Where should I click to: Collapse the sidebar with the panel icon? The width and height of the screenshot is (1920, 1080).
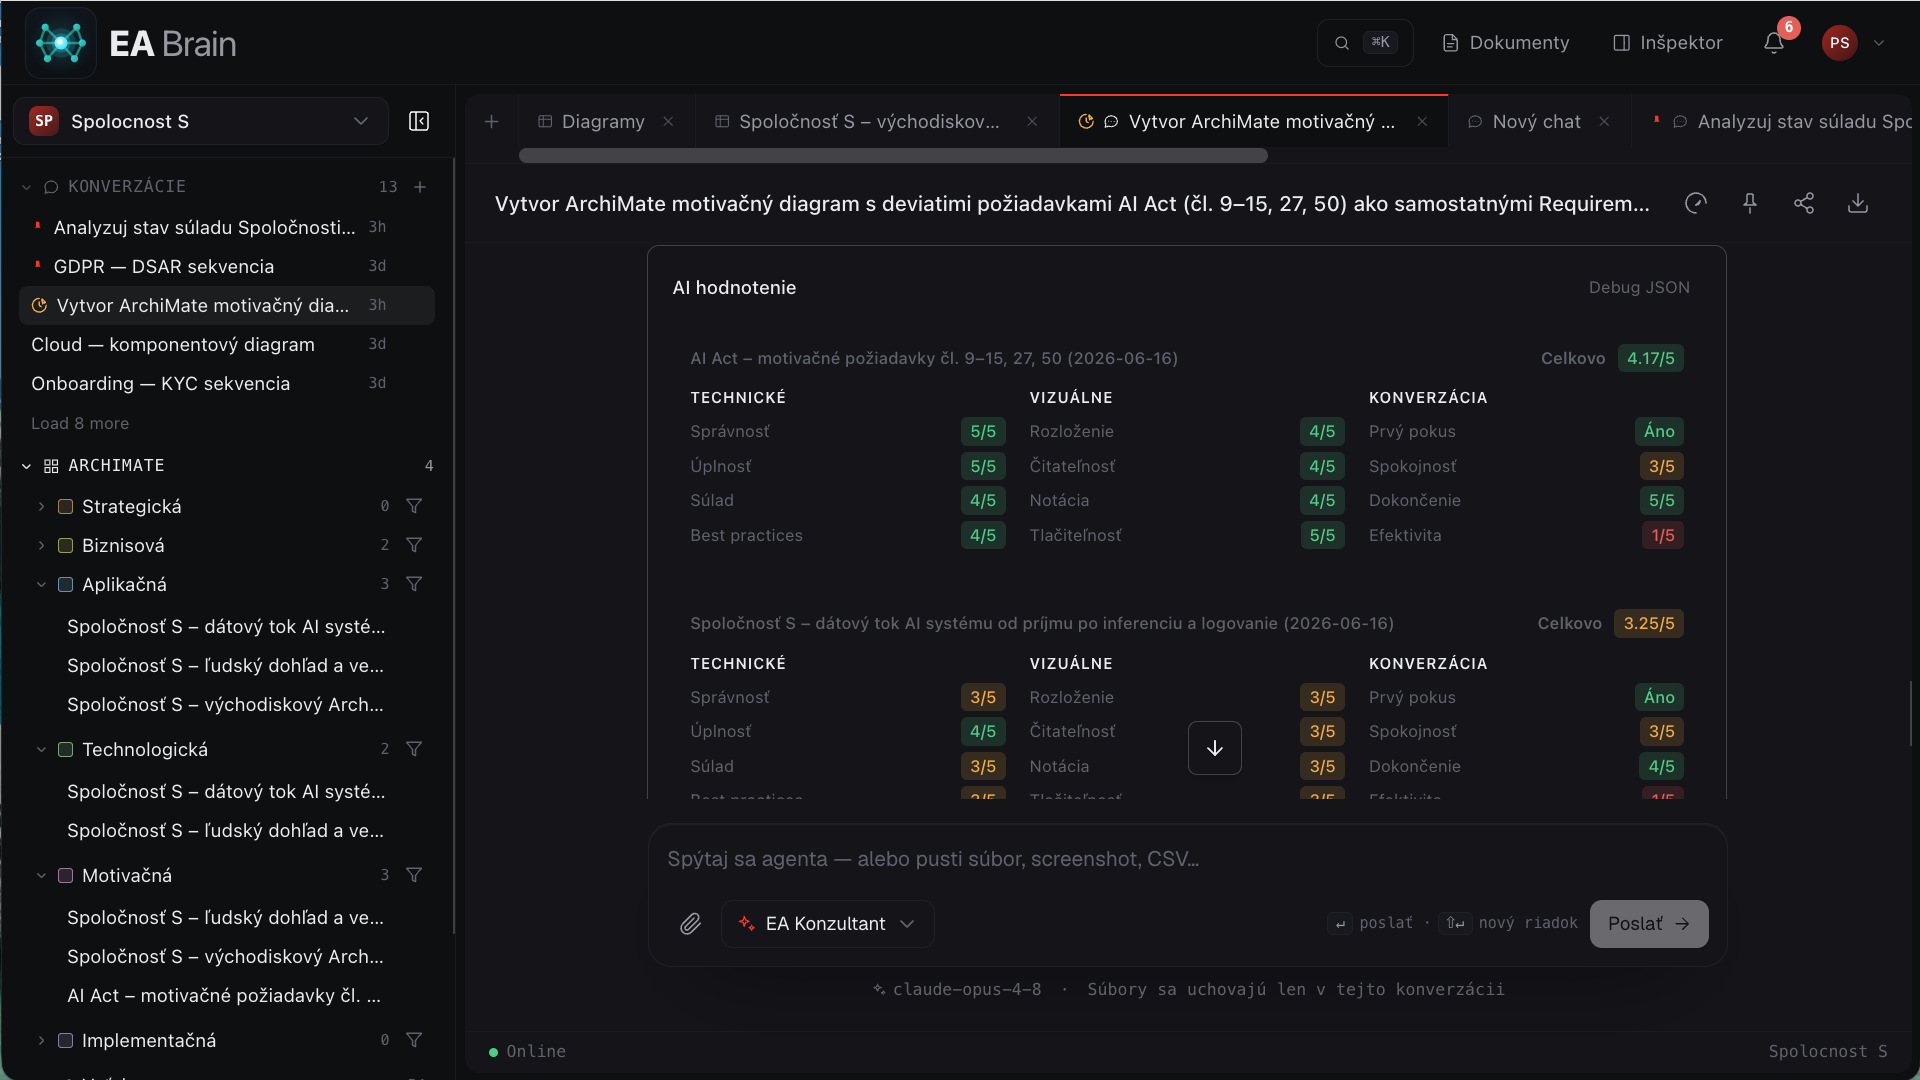[x=419, y=121]
